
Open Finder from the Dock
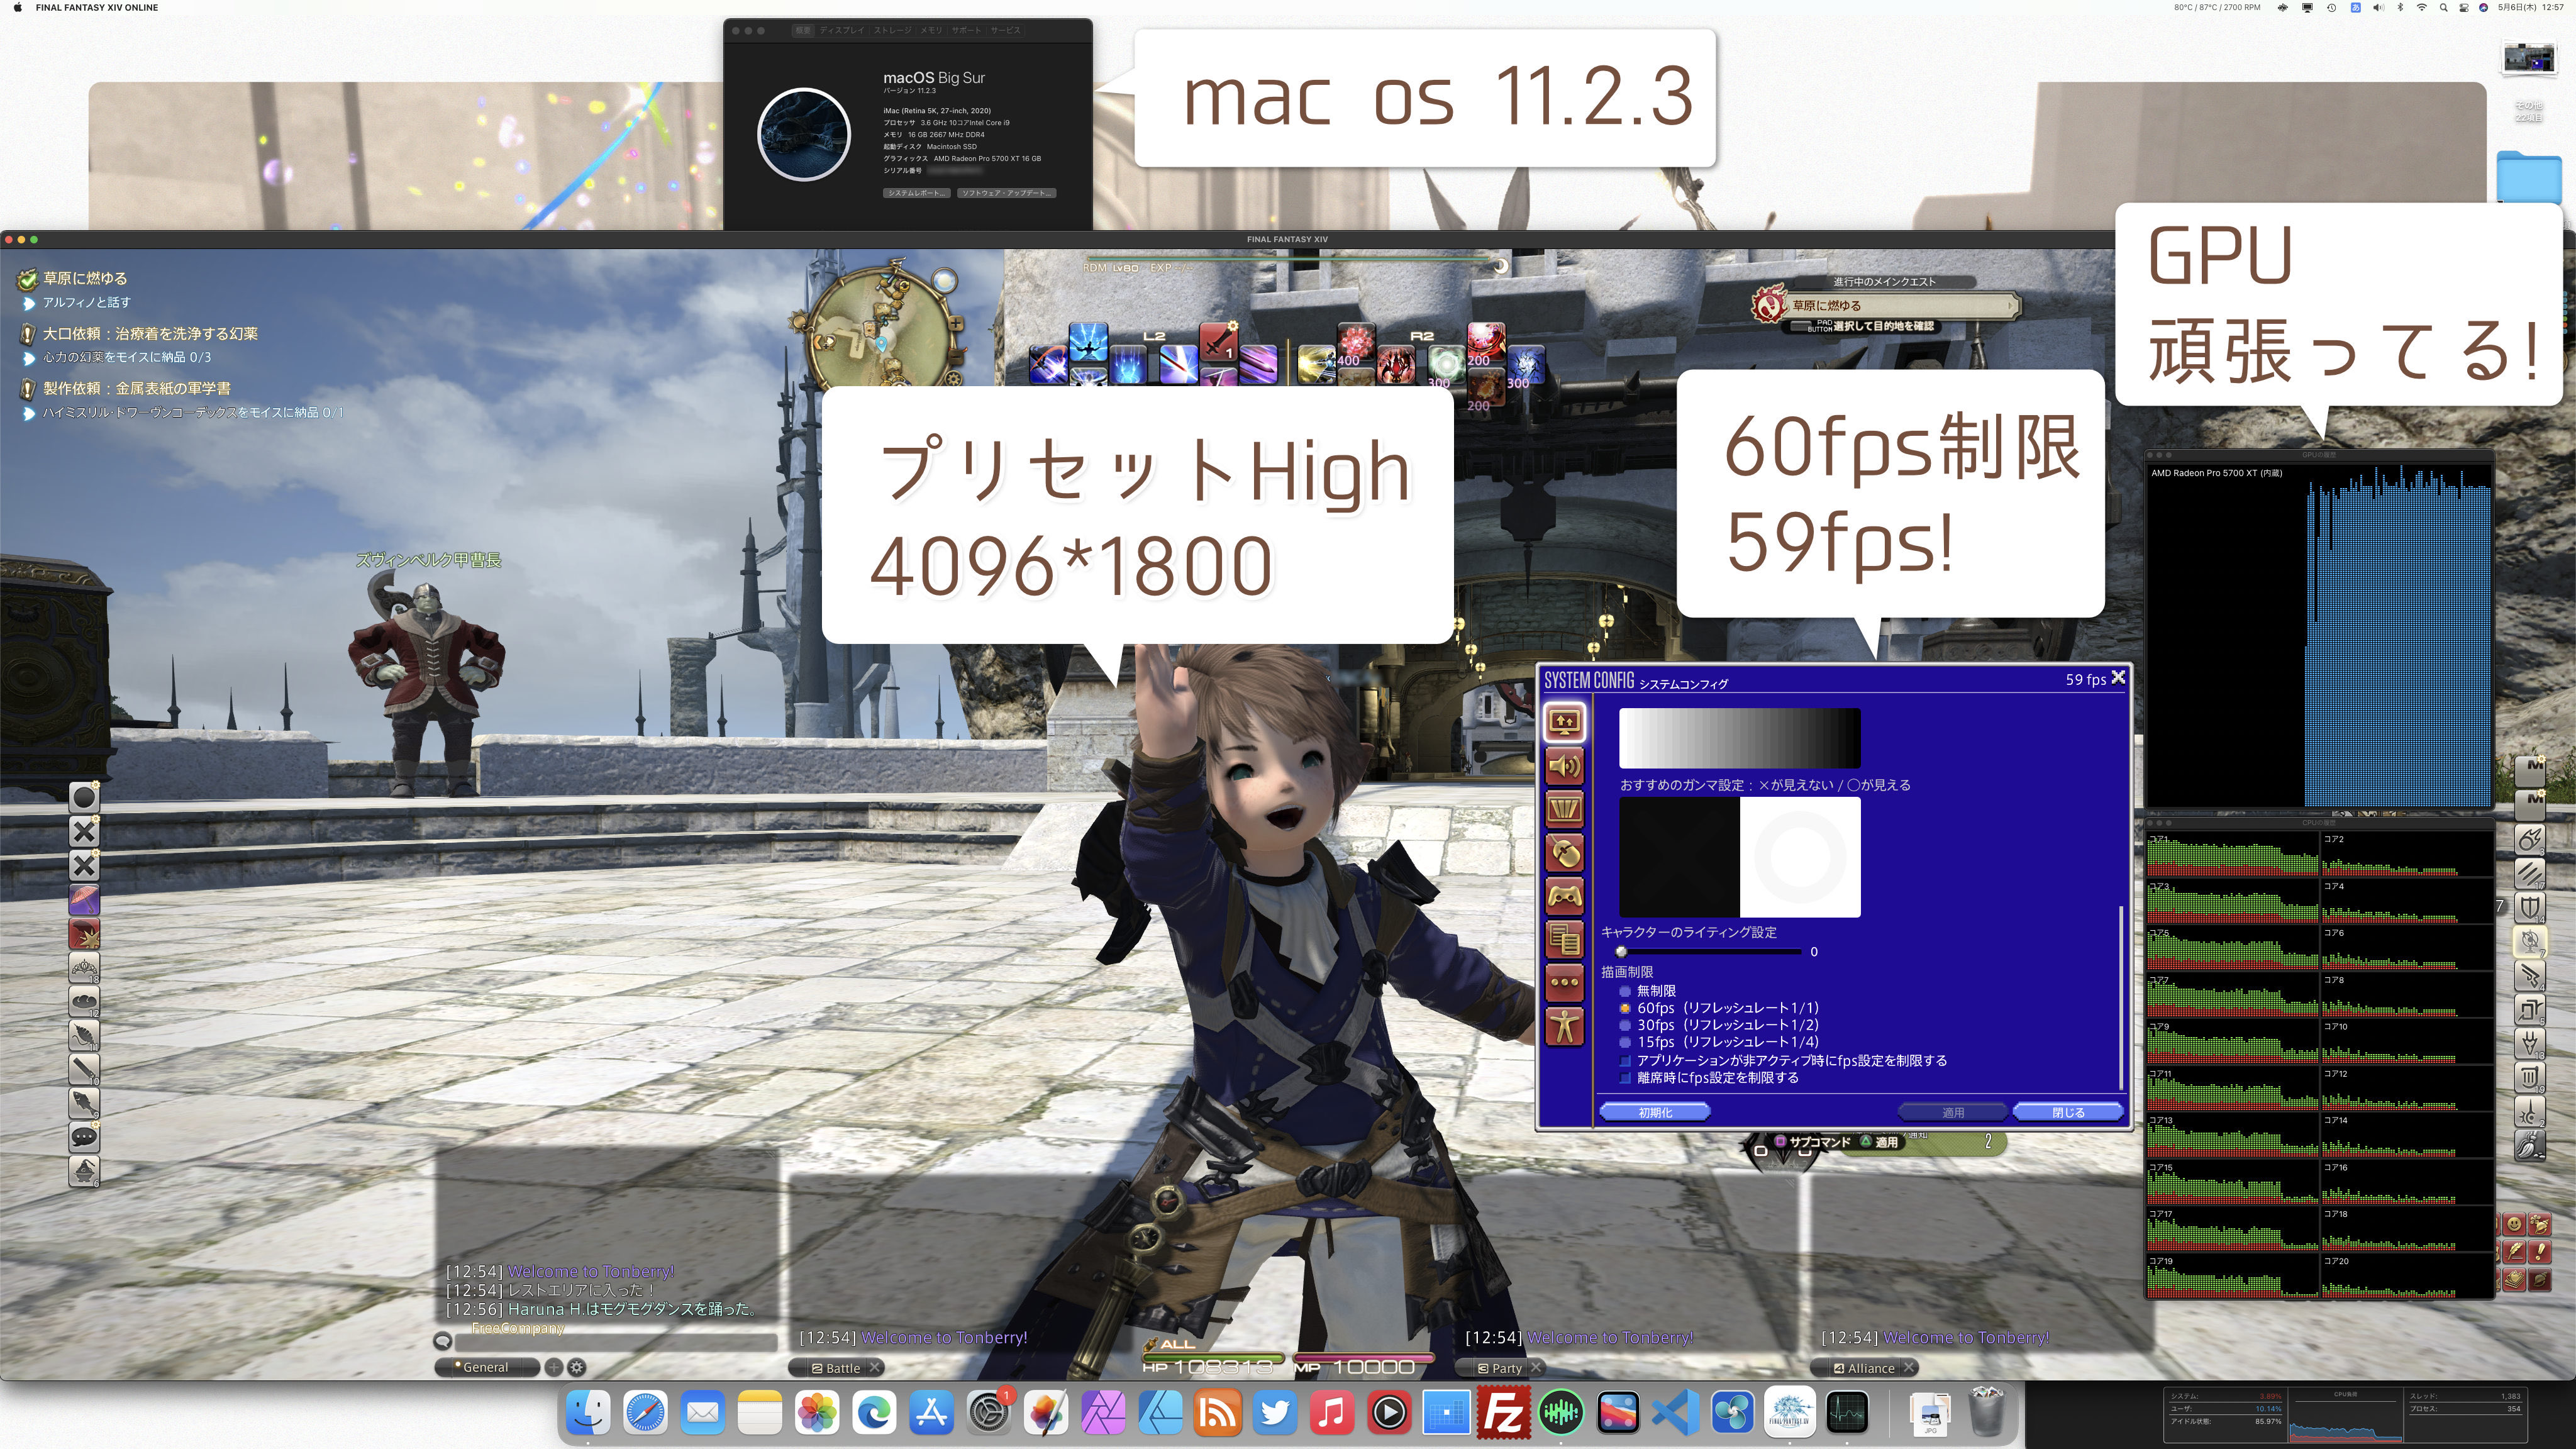[588, 1412]
